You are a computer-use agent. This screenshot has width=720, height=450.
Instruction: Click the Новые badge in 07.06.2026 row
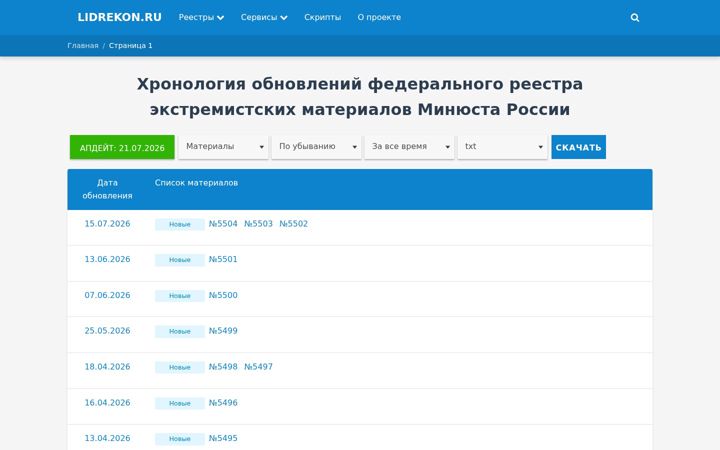pos(180,296)
